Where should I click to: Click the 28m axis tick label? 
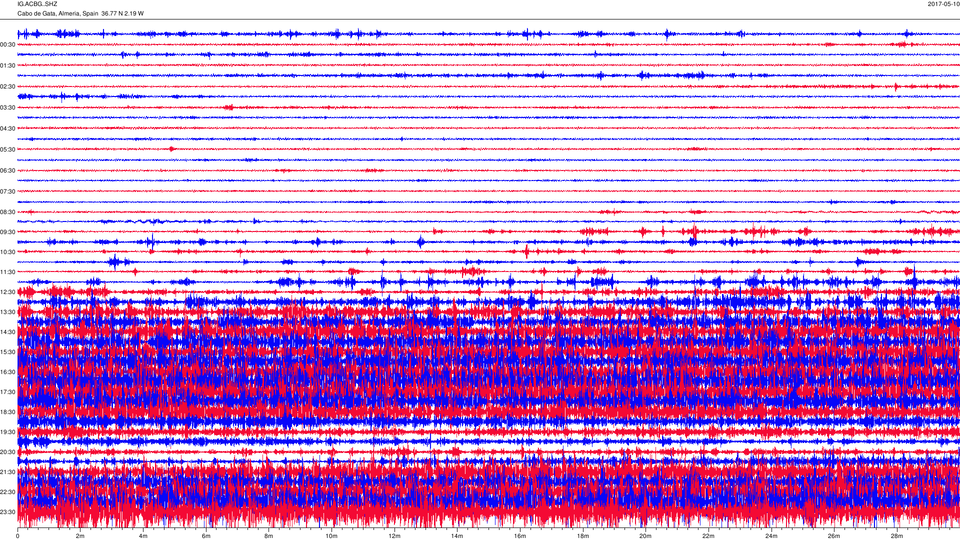(x=896, y=536)
